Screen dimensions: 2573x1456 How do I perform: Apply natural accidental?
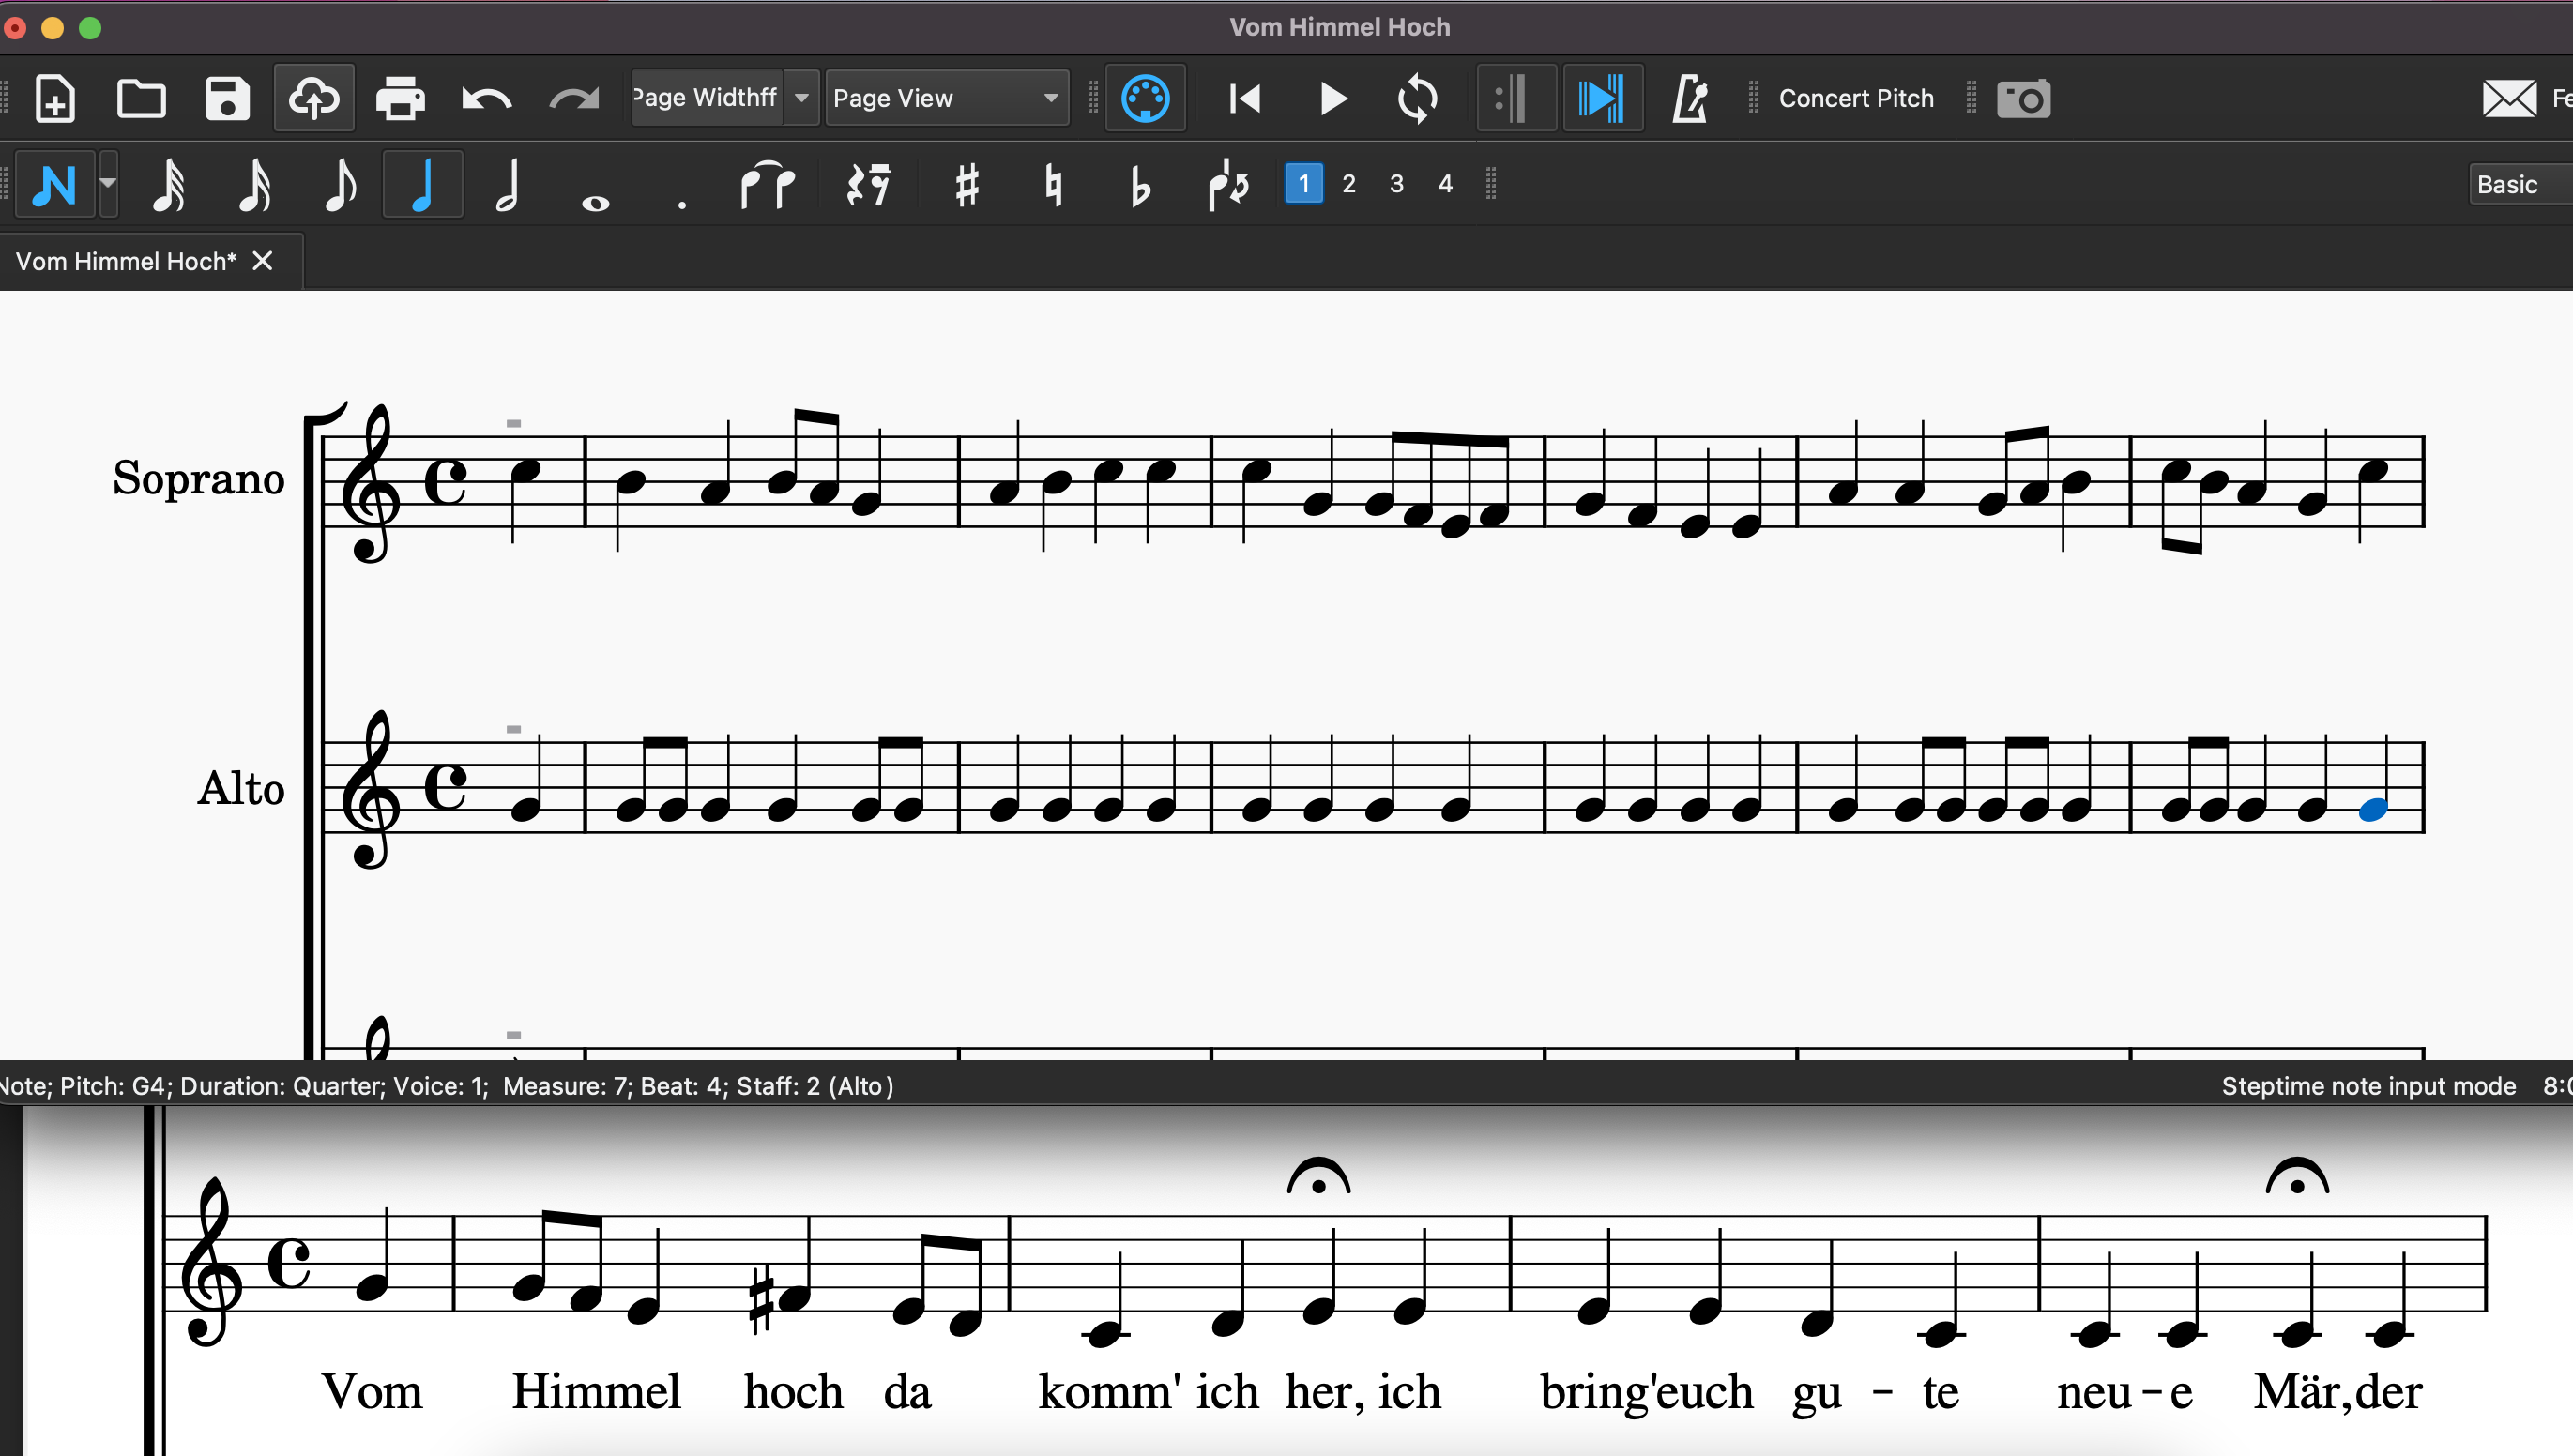[x=1052, y=184]
